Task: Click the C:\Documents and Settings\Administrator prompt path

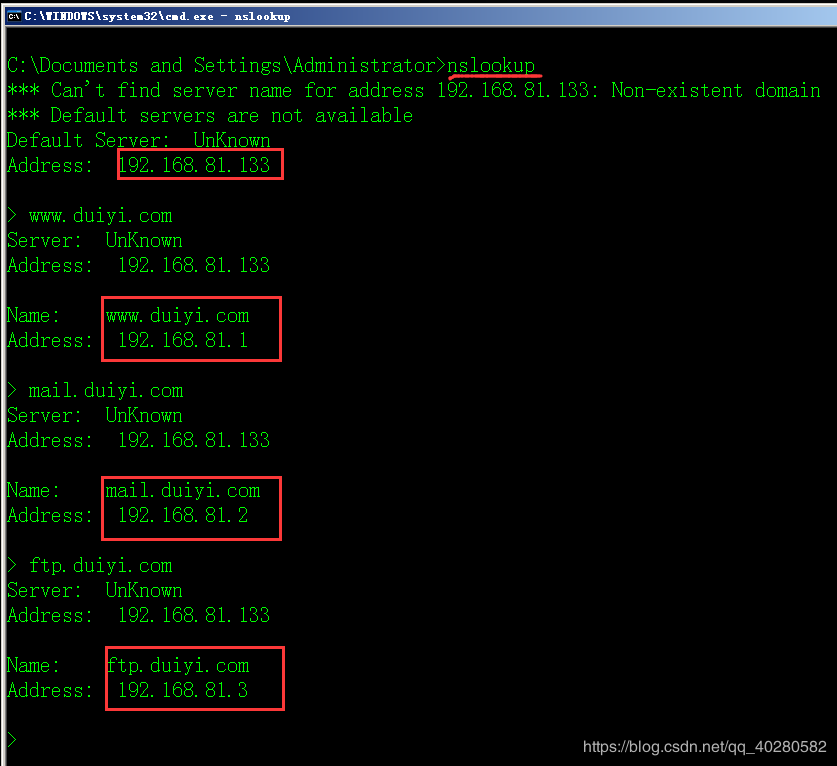Action: pyautogui.click(x=221, y=66)
